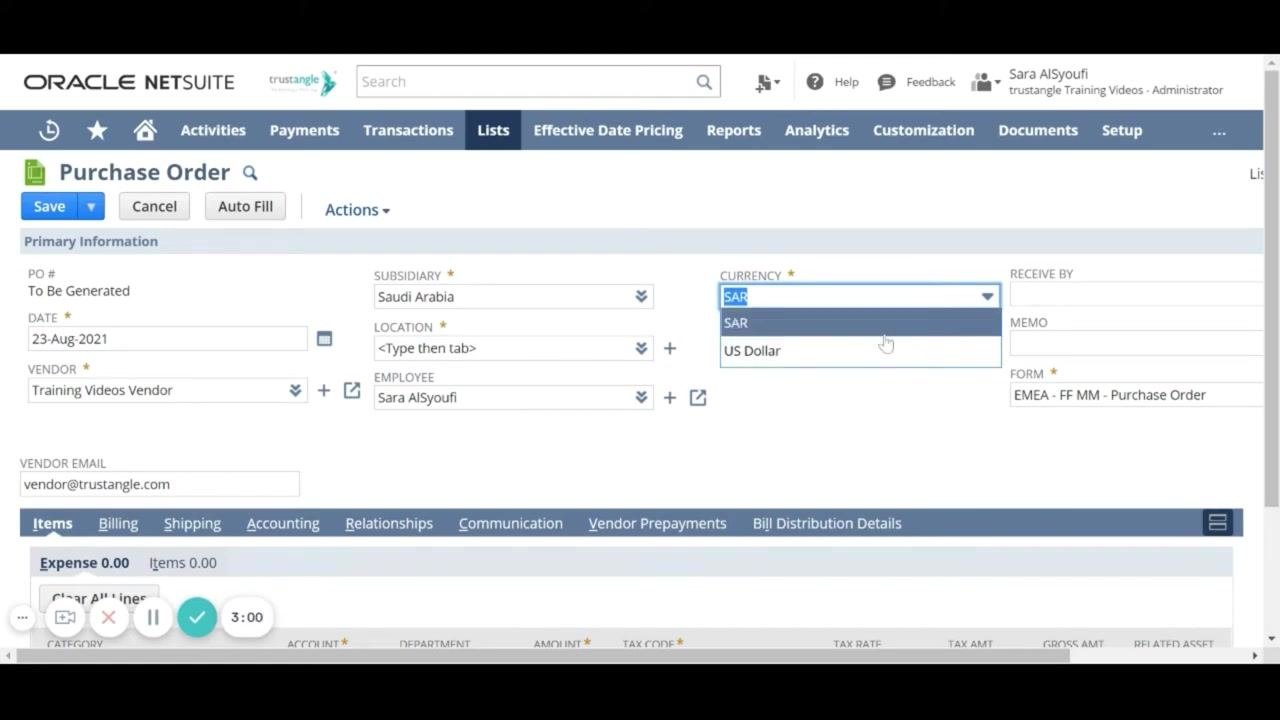Screen dimensions: 1280x720
Task: Open the Employee record link icon
Action: coord(698,398)
